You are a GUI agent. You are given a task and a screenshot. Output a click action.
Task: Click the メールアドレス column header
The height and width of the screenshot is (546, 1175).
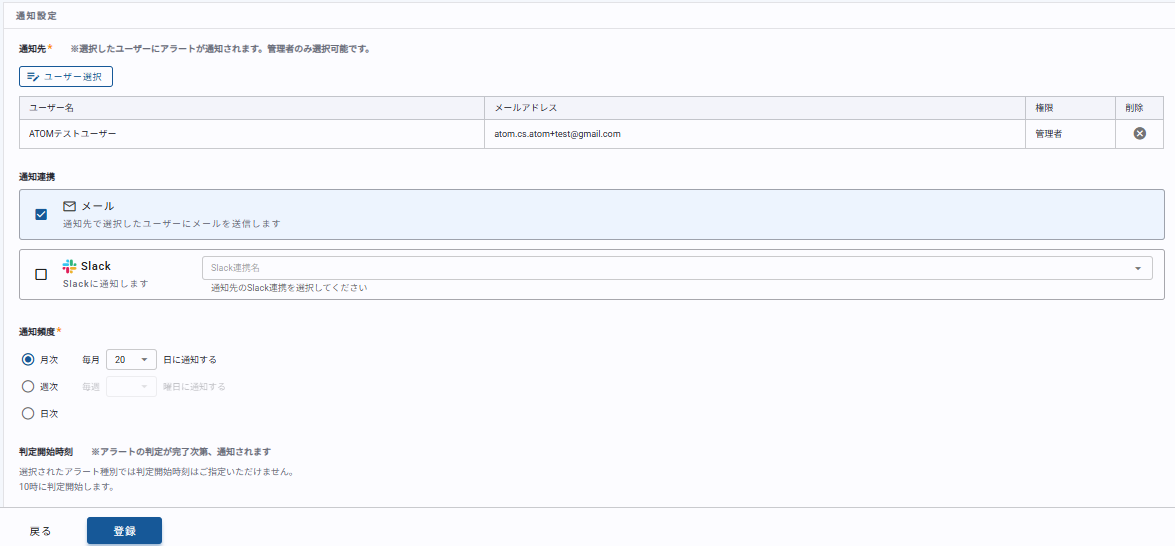526,108
